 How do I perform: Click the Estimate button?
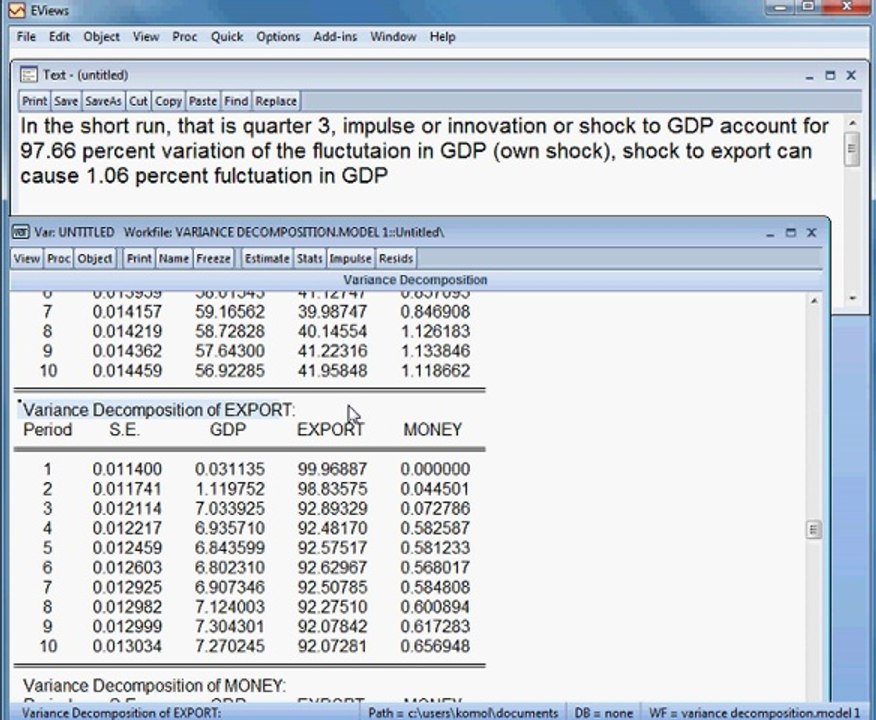267,259
